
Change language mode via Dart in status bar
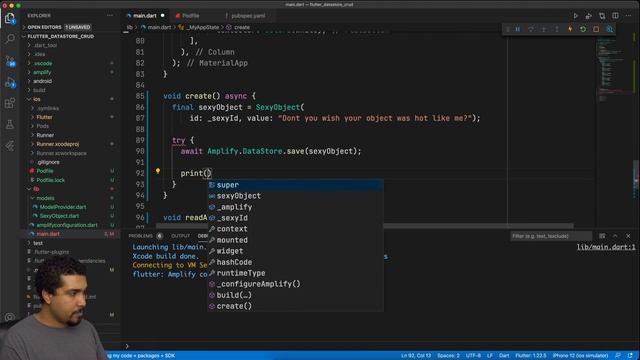[504, 356]
